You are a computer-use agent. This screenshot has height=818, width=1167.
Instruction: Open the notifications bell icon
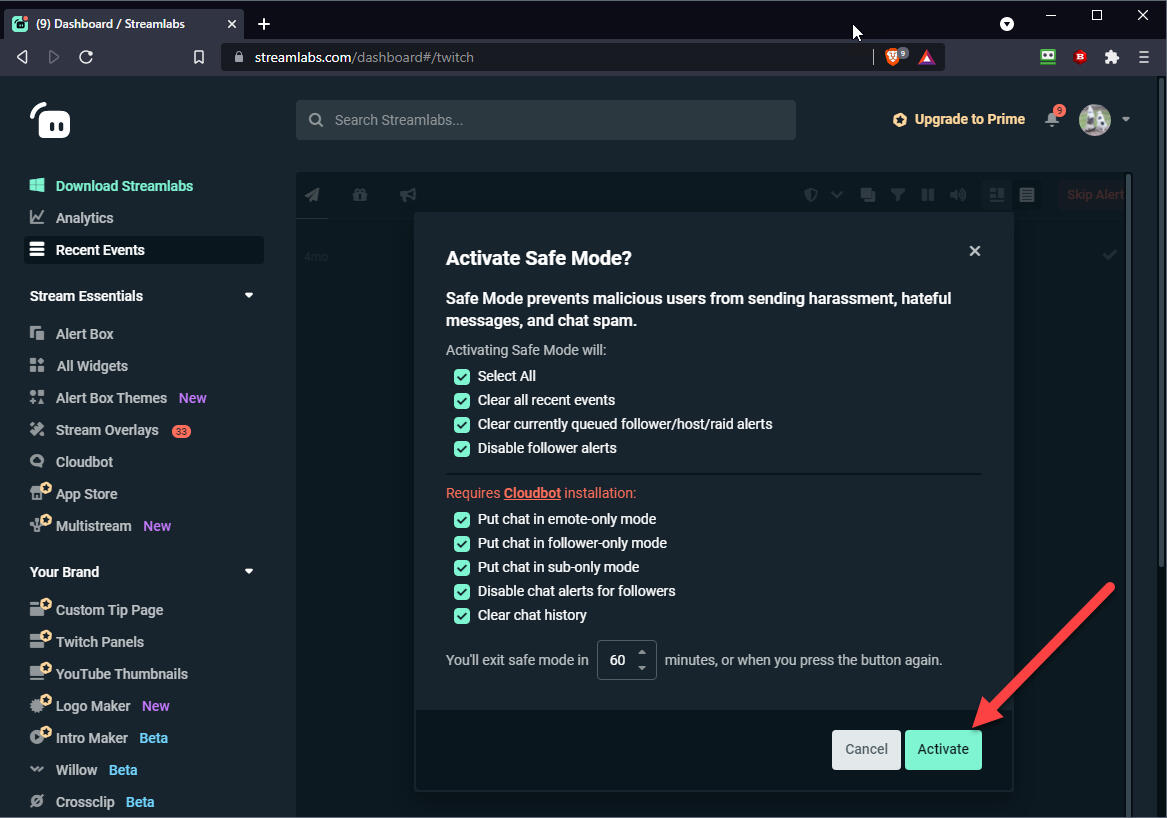click(1051, 119)
